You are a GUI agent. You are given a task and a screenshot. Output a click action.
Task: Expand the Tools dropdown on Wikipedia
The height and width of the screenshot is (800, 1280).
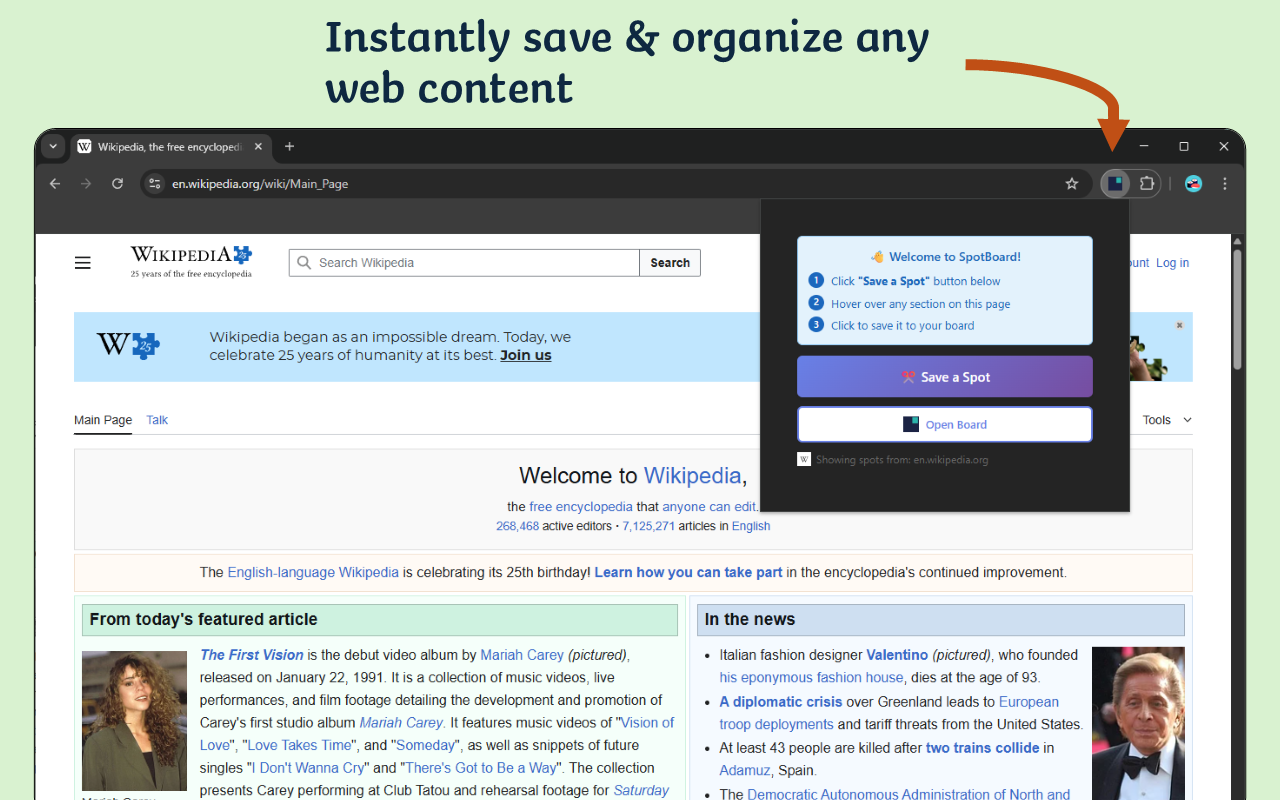point(1167,420)
